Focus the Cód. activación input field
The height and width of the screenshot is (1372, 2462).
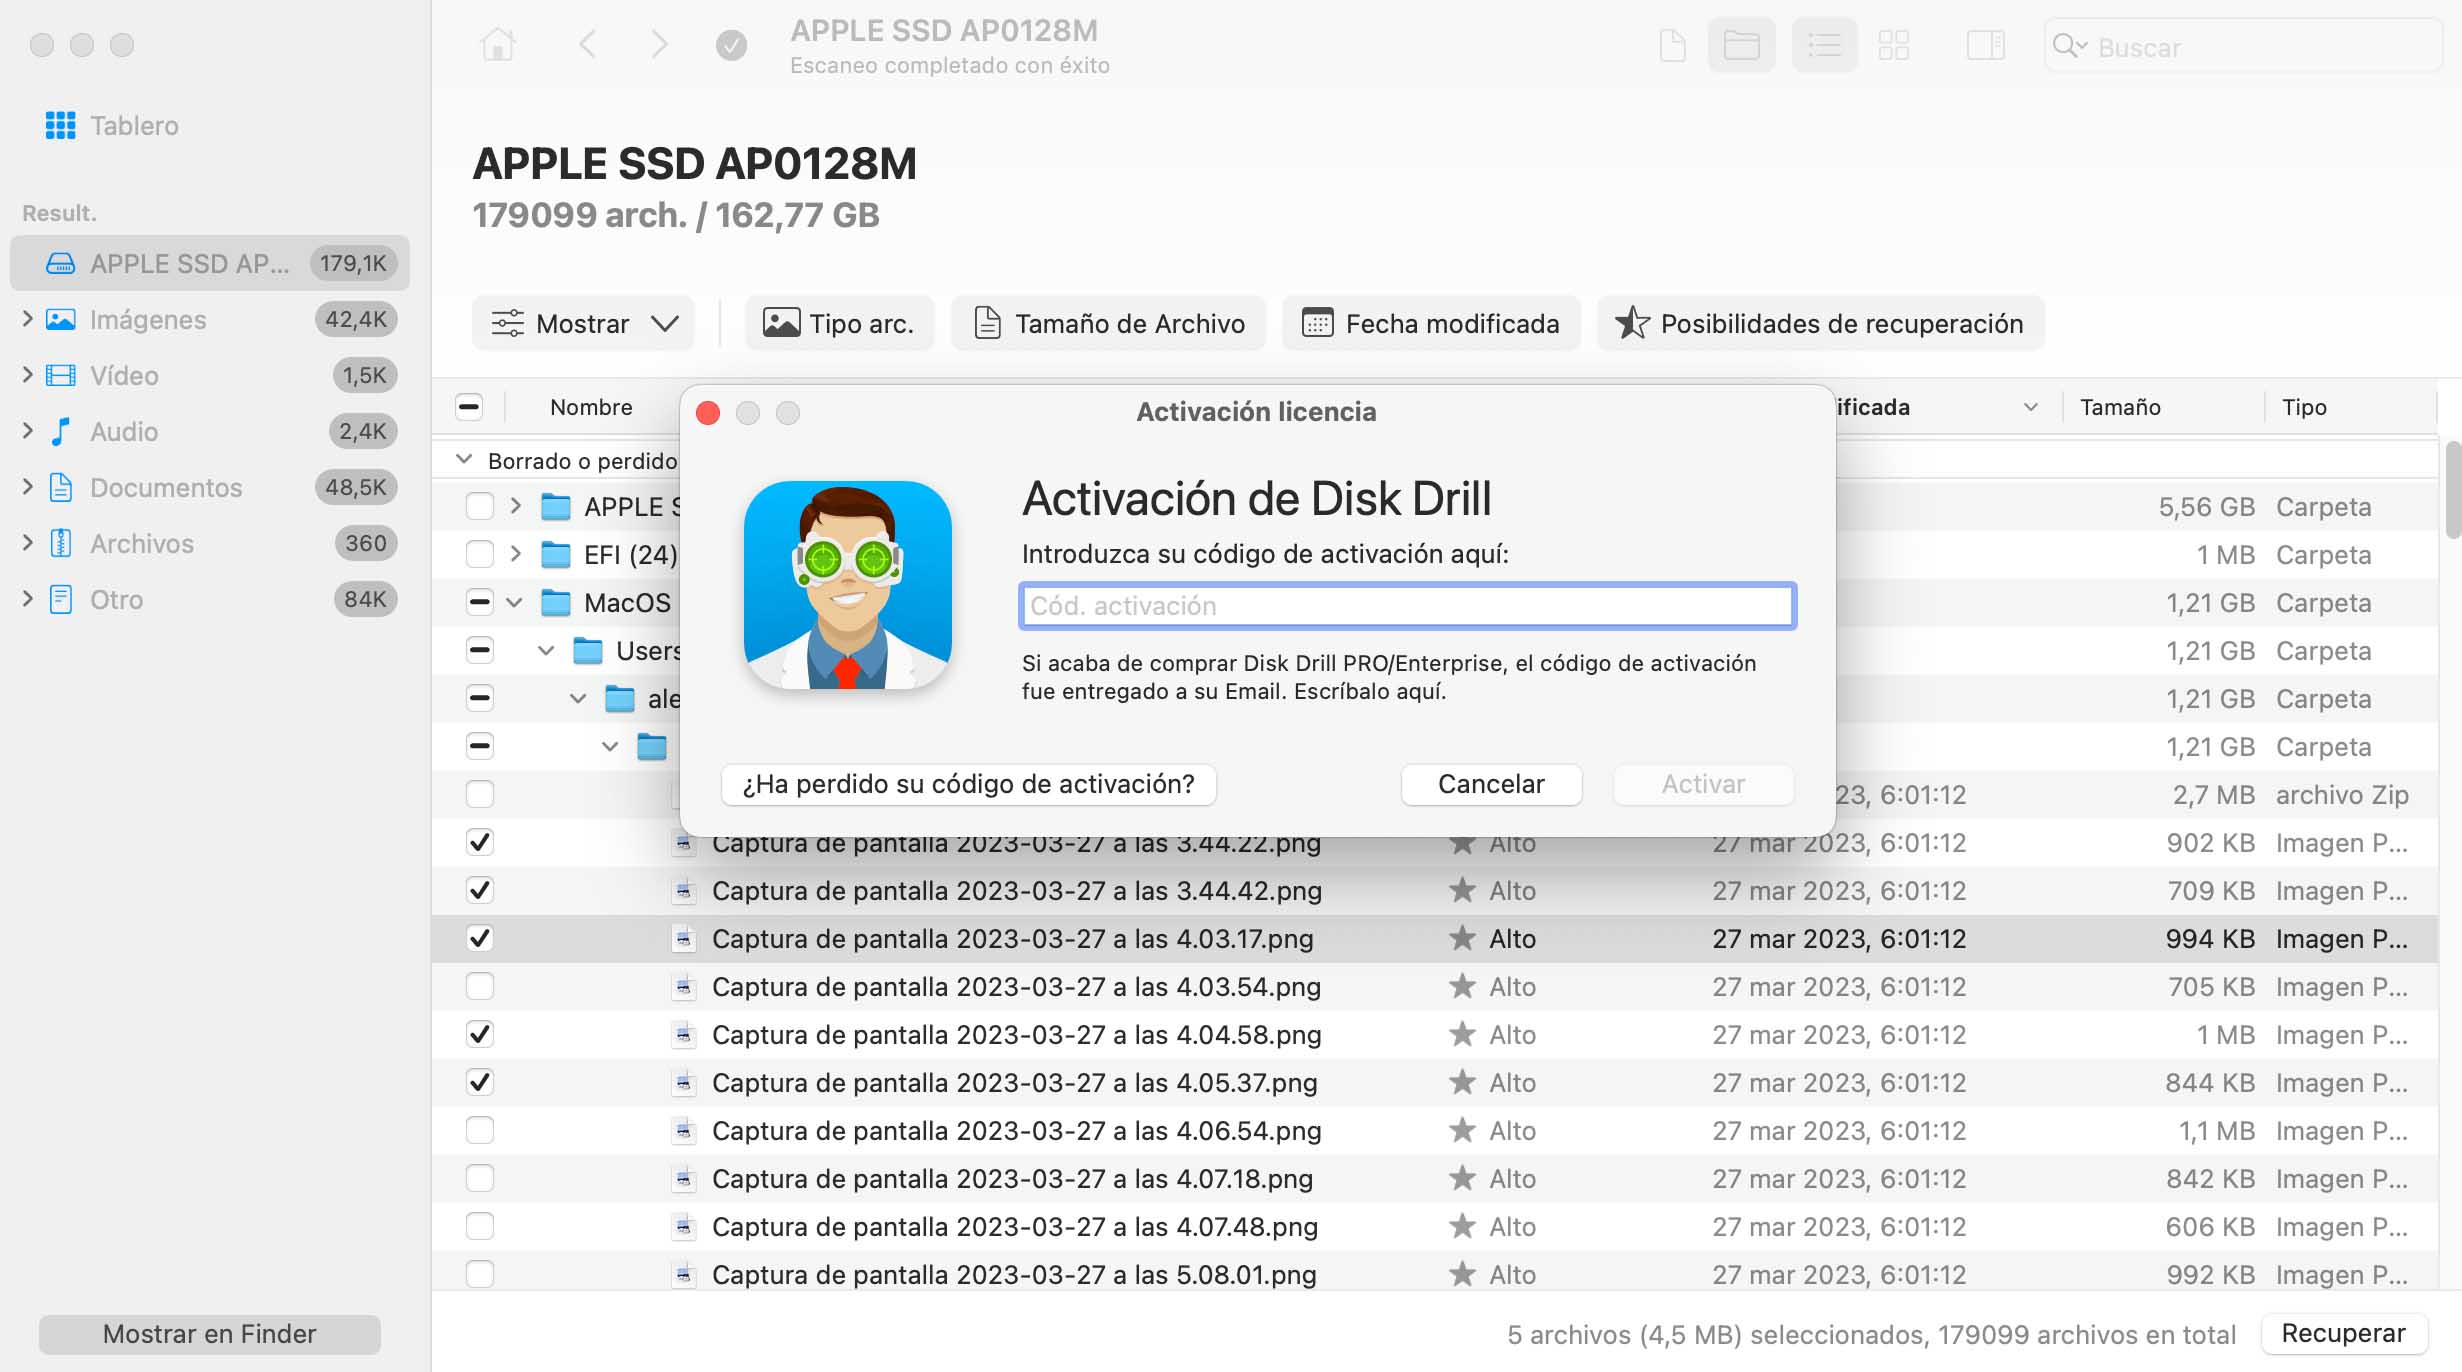[1407, 605]
